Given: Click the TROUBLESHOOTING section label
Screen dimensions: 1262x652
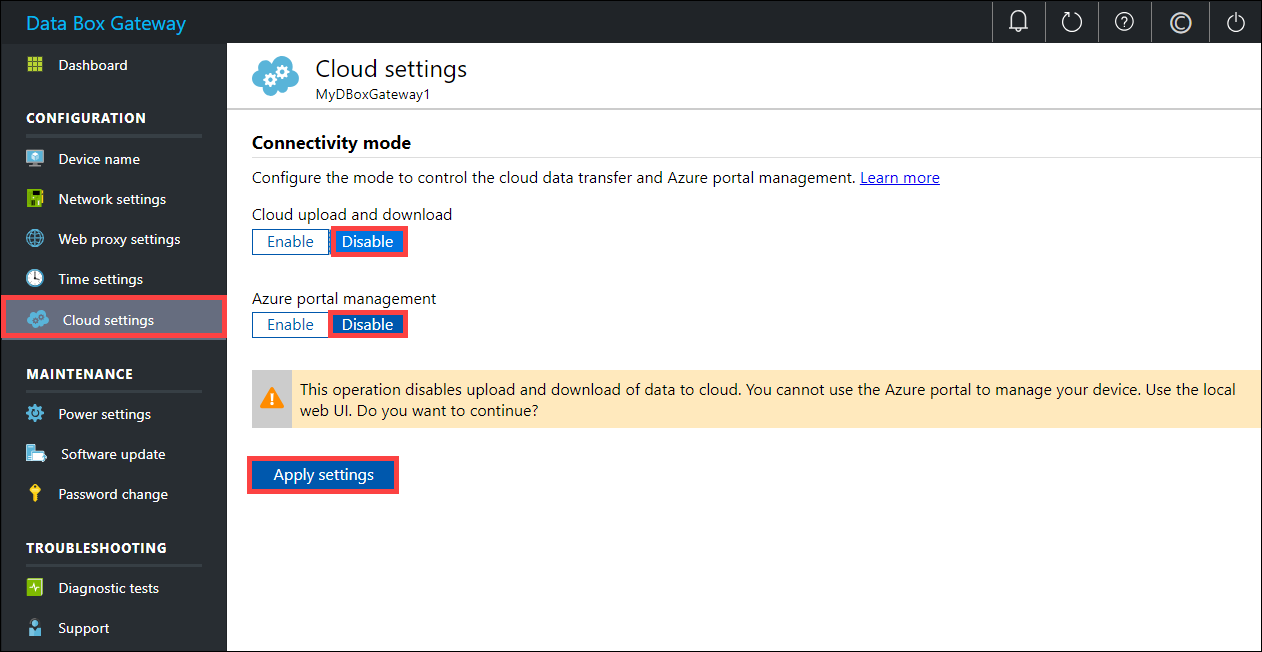Looking at the screenshot, I should coord(96,548).
